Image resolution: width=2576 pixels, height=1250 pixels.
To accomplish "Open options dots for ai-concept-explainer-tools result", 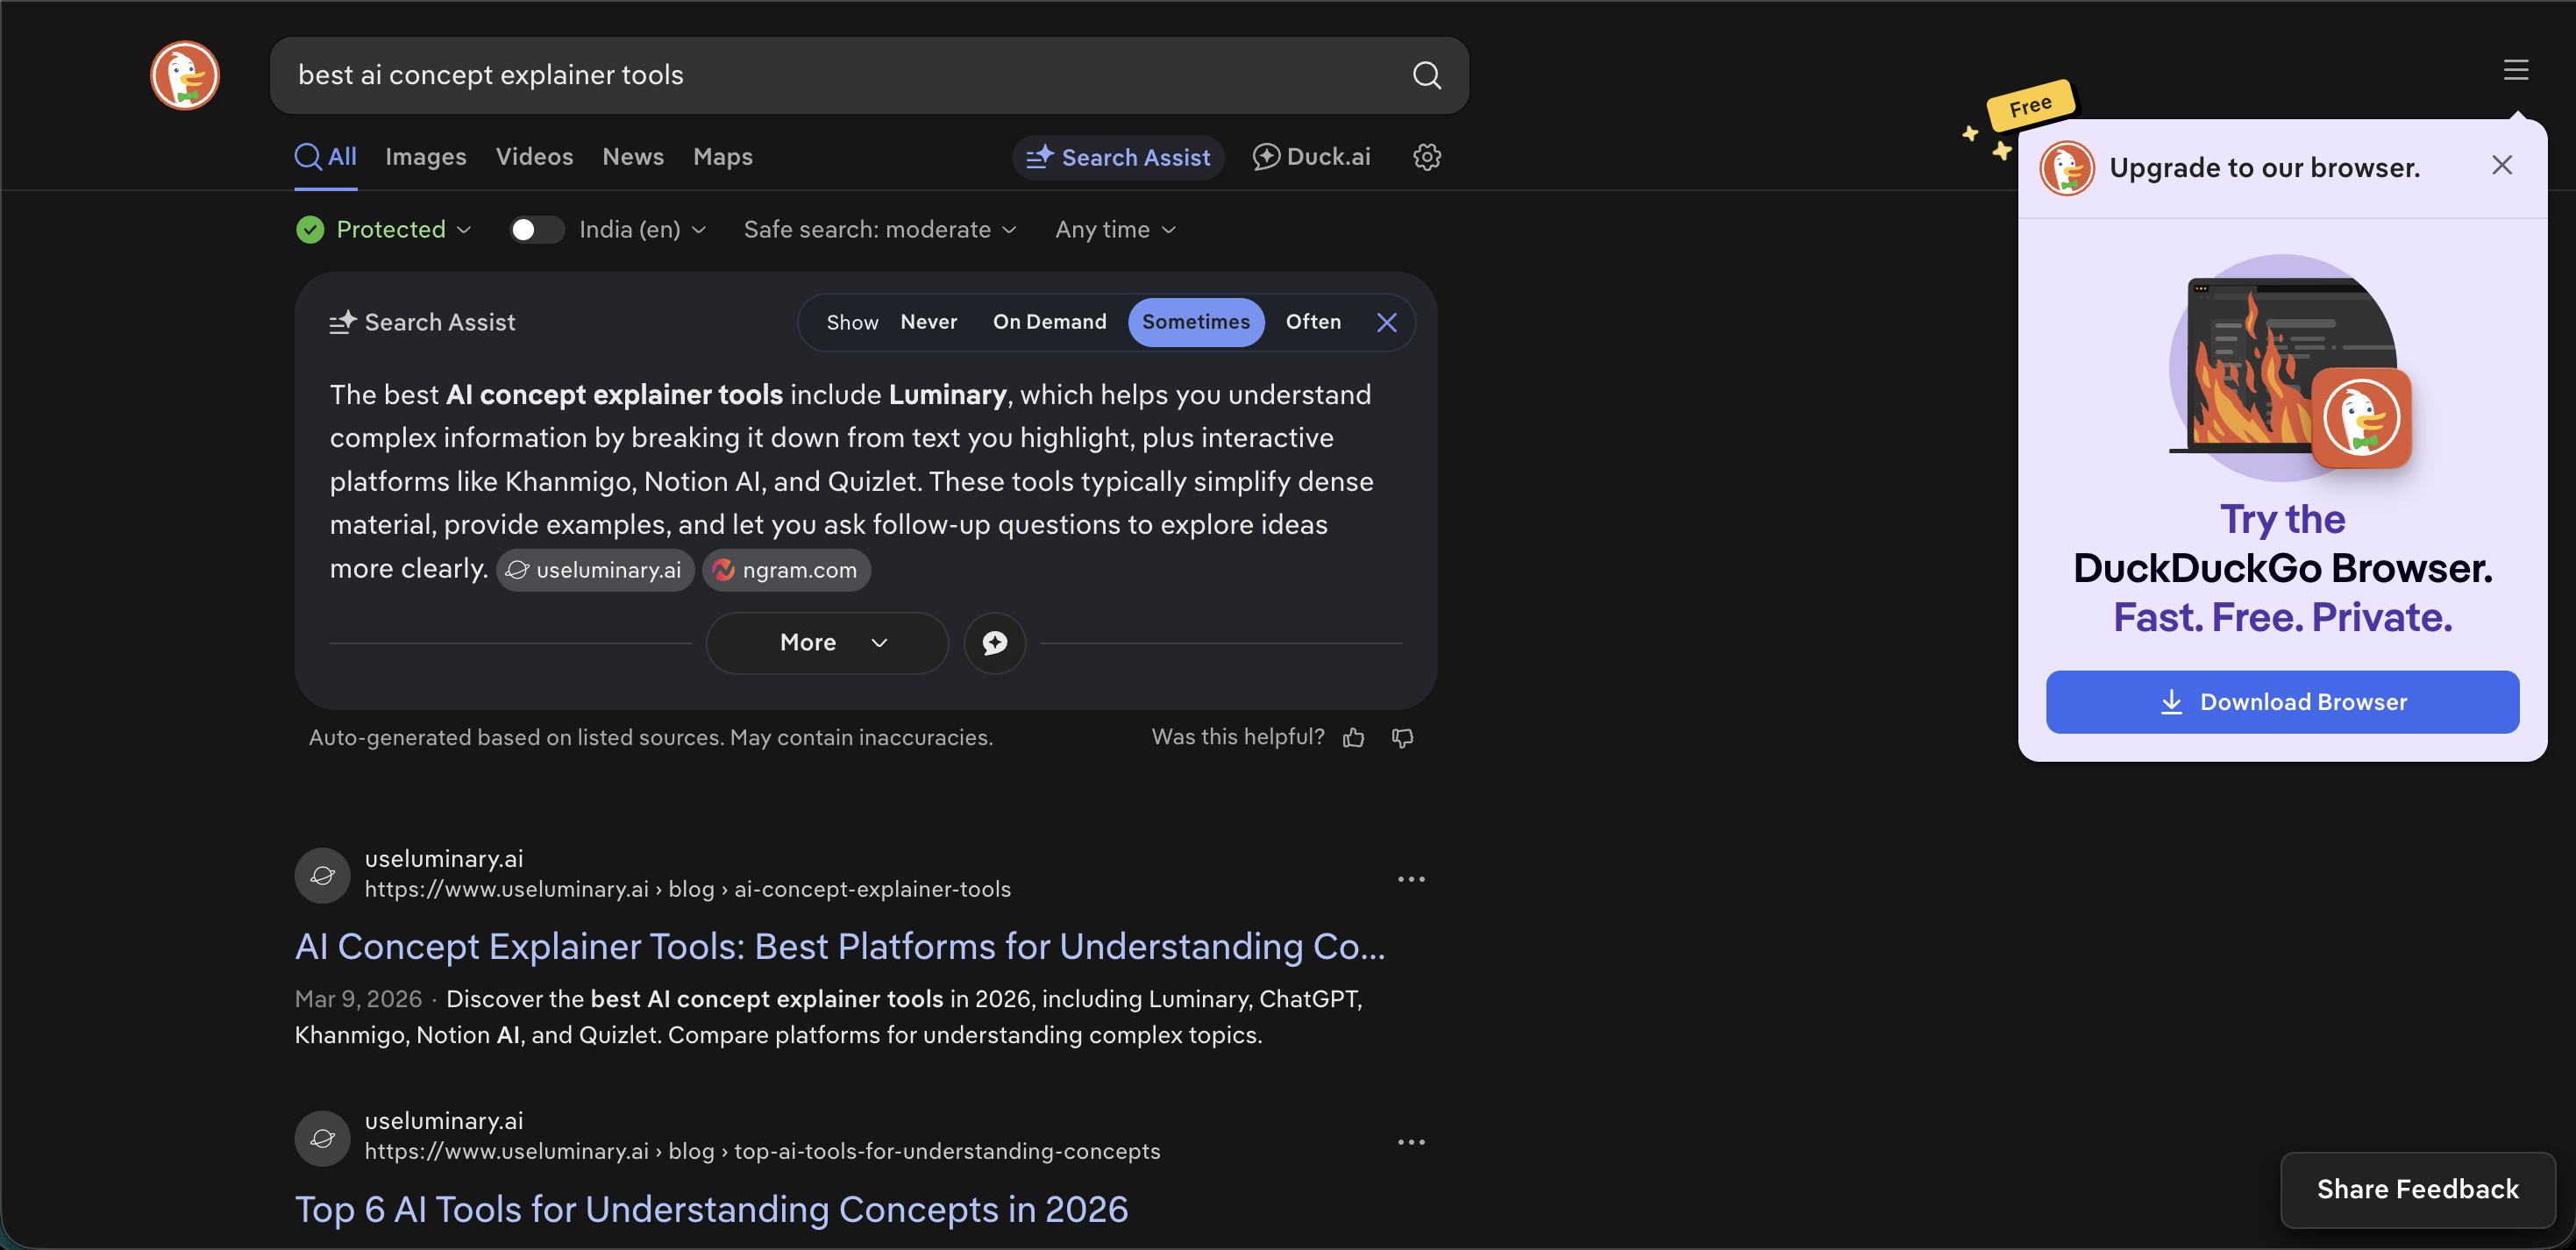I will point(1410,879).
